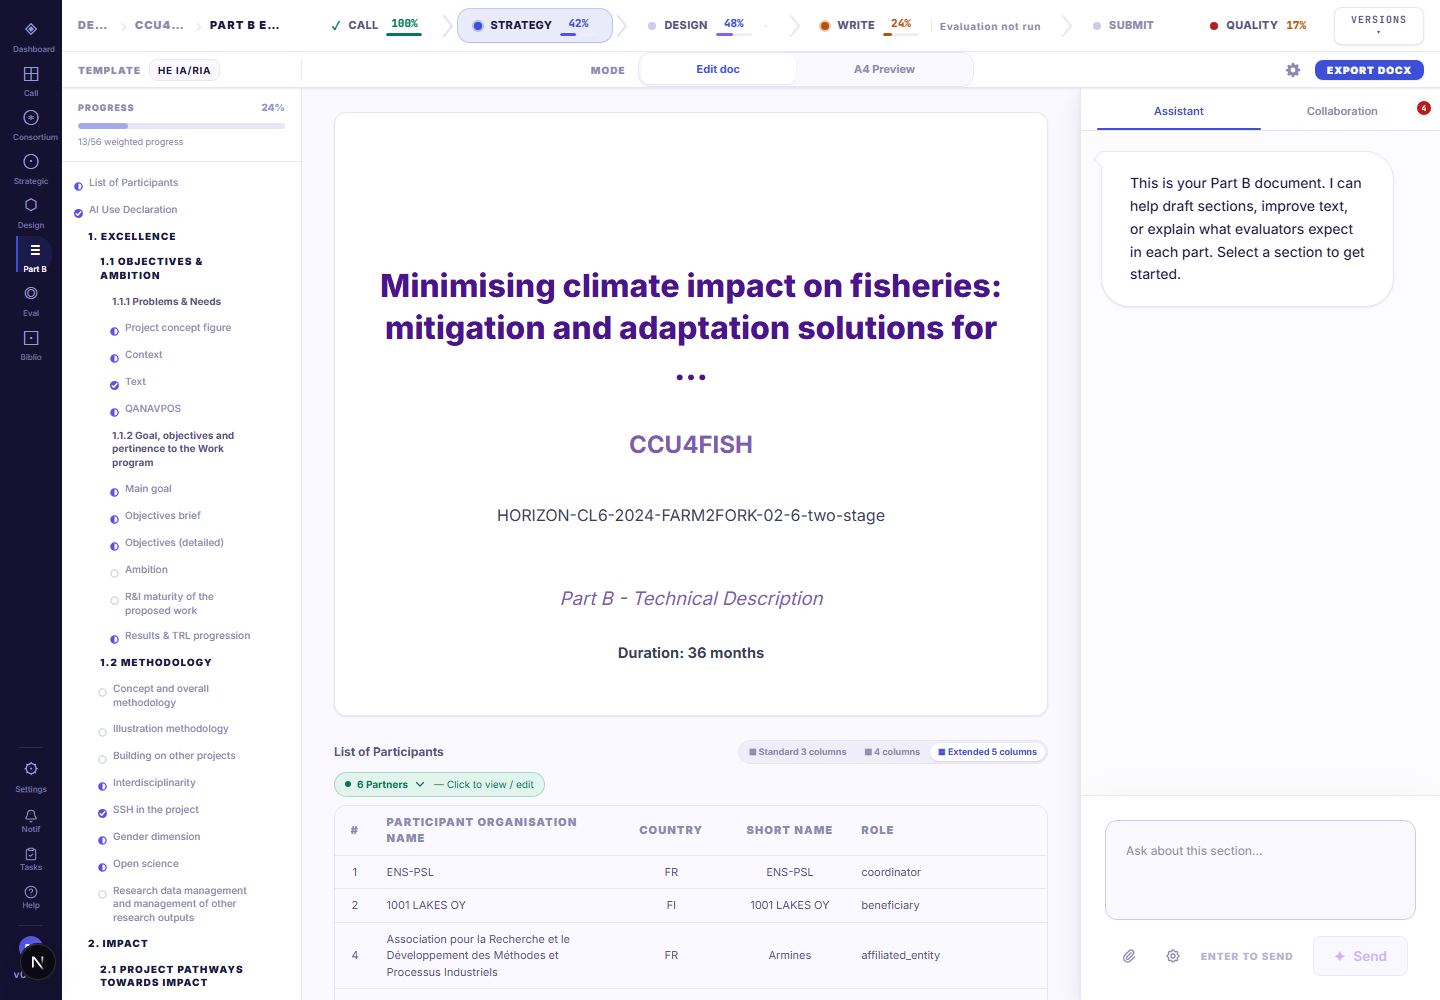Go to the Call 100% step

pos(376,25)
